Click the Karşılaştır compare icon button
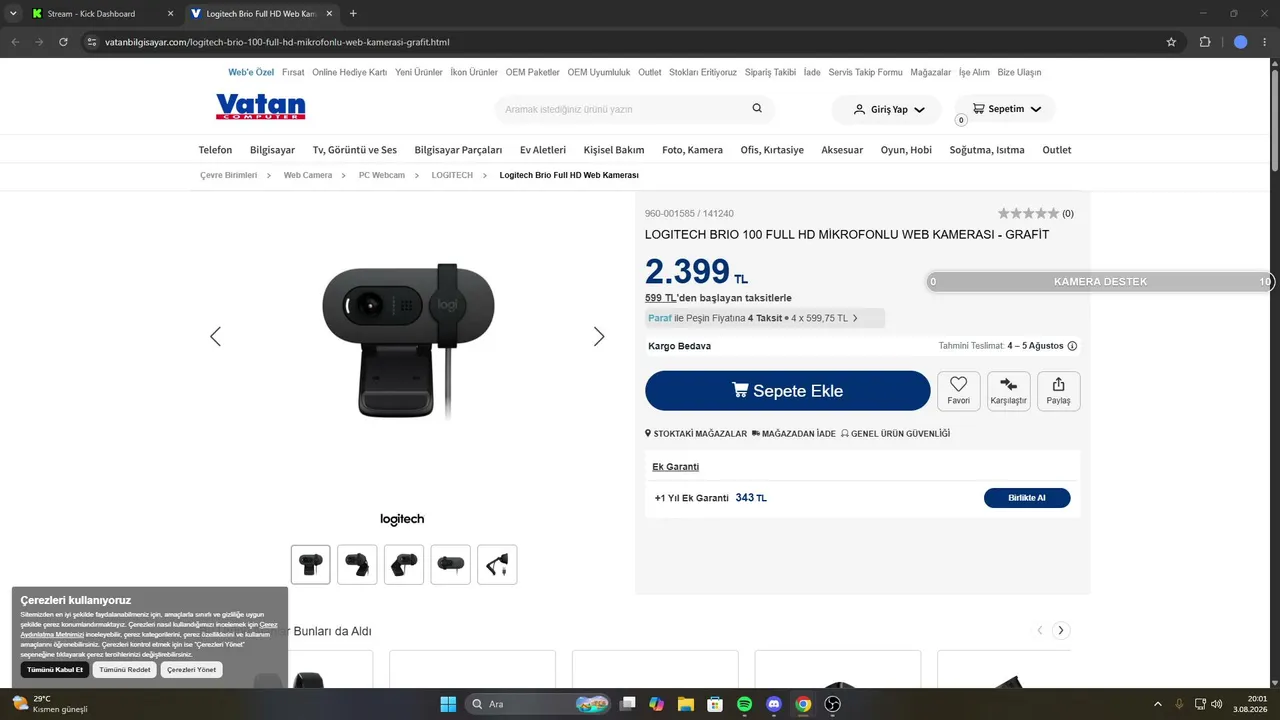Viewport: 1280px width, 720px height. (x=1009, y=391)
